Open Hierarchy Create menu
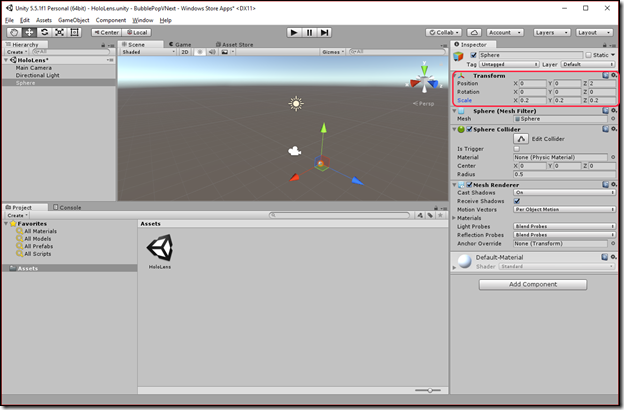The height and width of the screenshot is (410, 624). [17, 52]
